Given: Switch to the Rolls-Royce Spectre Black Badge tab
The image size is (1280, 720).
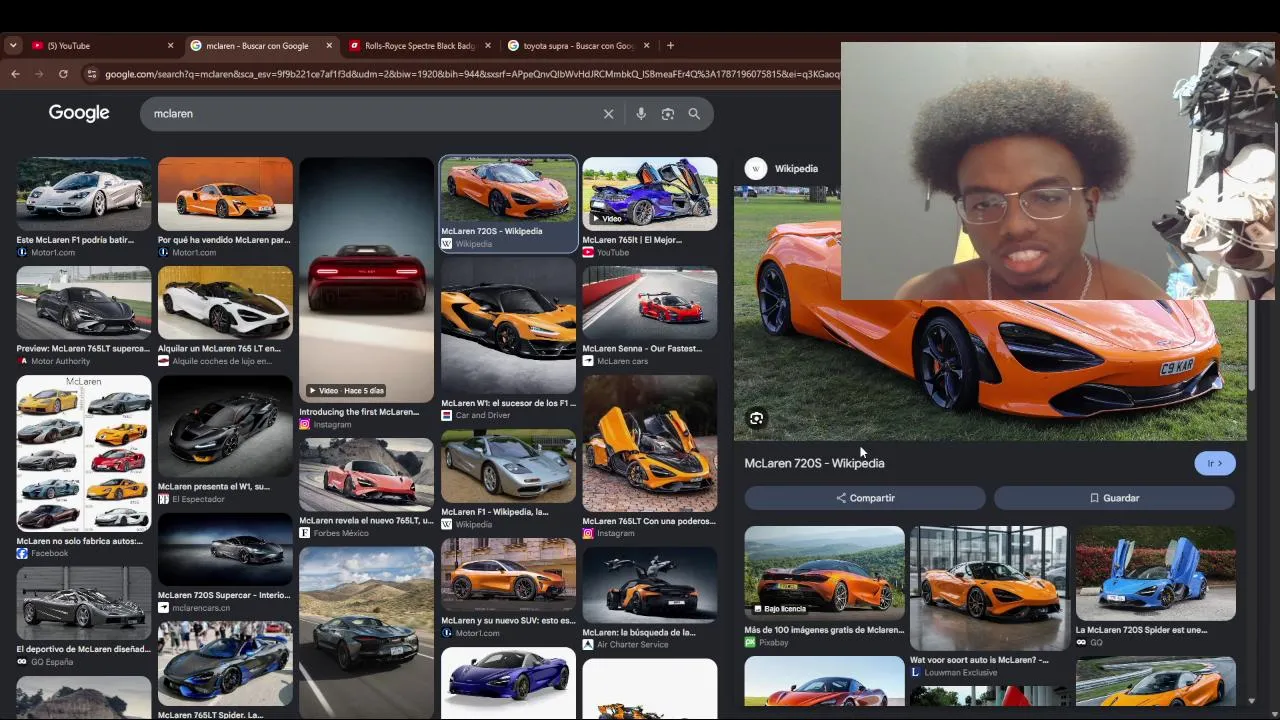Looking at the screenshot, I should [x=419, y=45].
